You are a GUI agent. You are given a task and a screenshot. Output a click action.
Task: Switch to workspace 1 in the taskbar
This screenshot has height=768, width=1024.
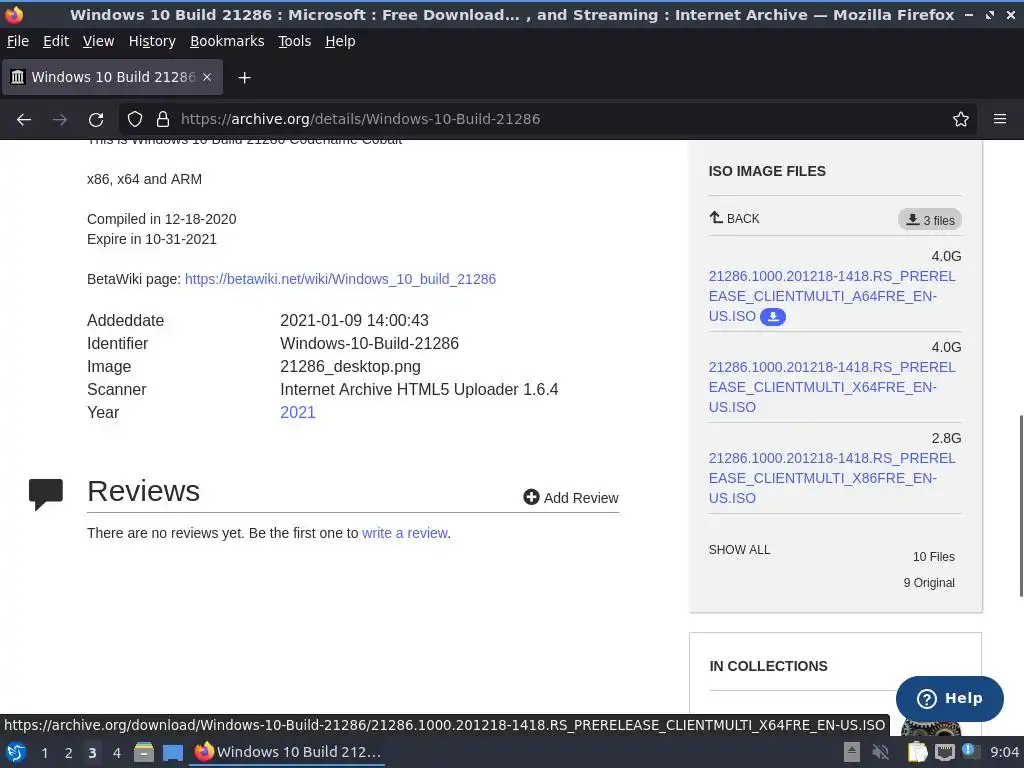click(x=44, y=753)
